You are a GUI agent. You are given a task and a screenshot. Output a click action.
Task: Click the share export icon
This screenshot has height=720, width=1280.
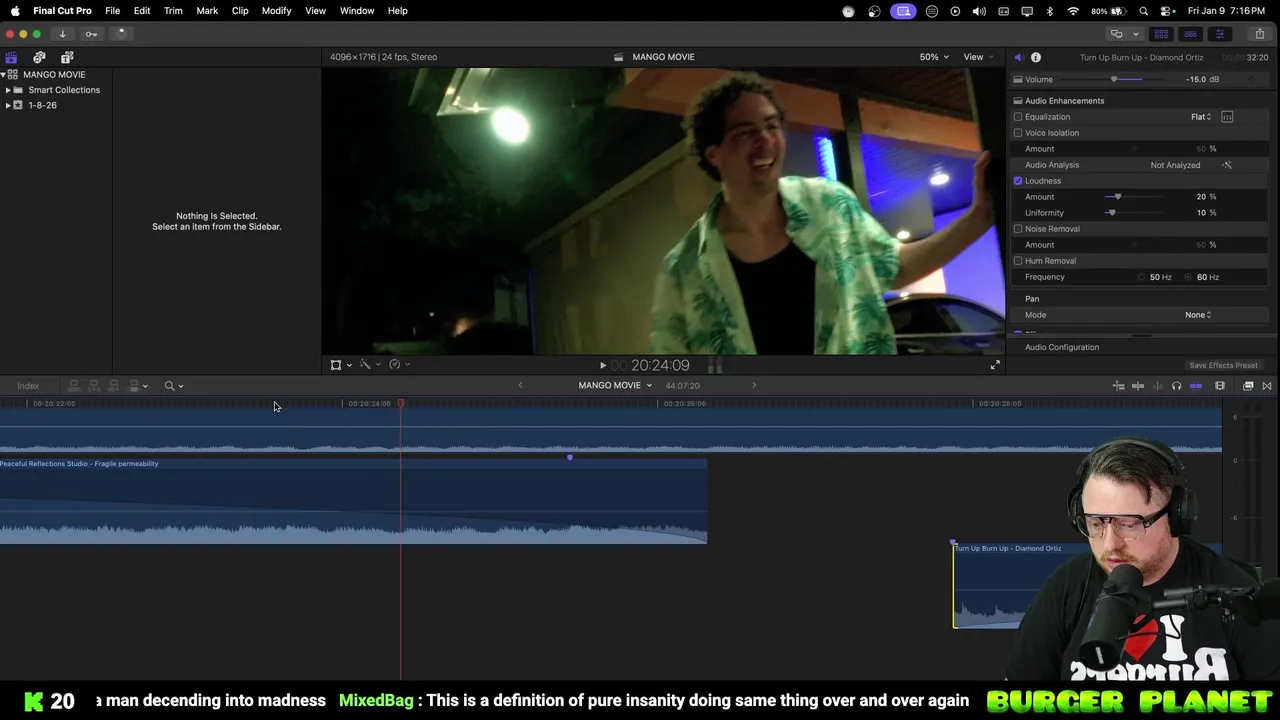click(1259, 34)
